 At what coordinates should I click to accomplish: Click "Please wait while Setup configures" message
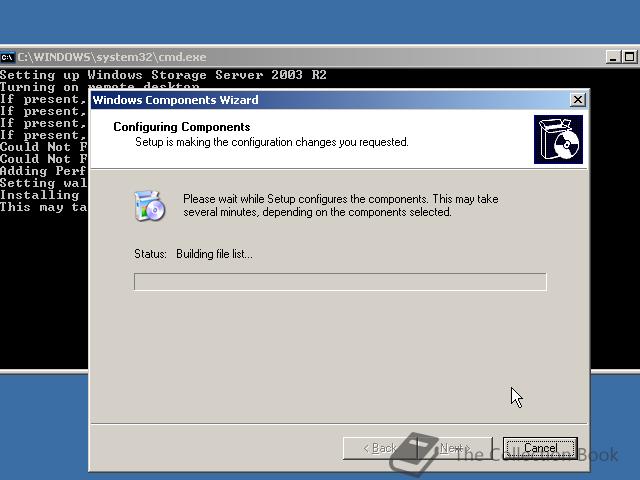click(341, 205)
